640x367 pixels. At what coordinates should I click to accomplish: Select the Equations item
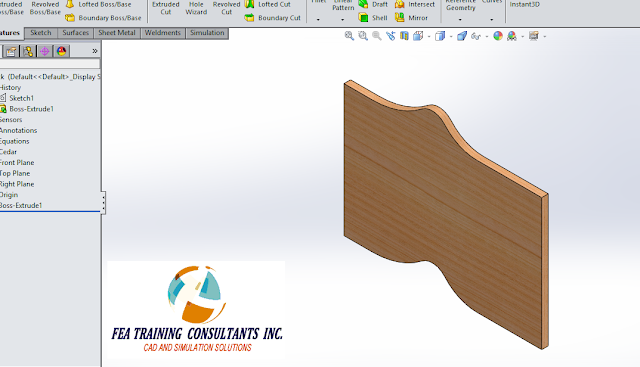pyautogui.click(x=15, y=141)
